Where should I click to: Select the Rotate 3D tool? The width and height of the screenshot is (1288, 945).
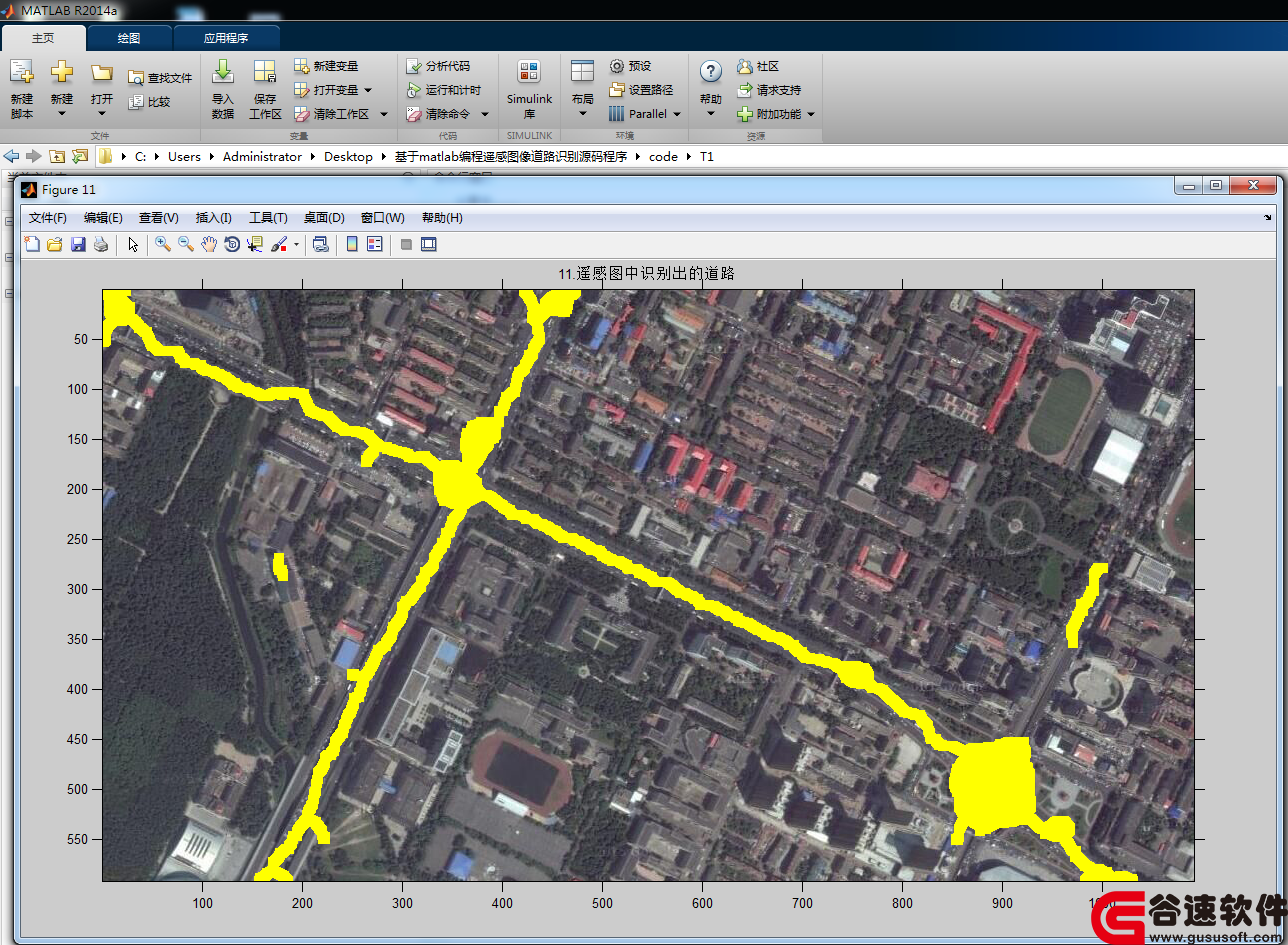232,244
